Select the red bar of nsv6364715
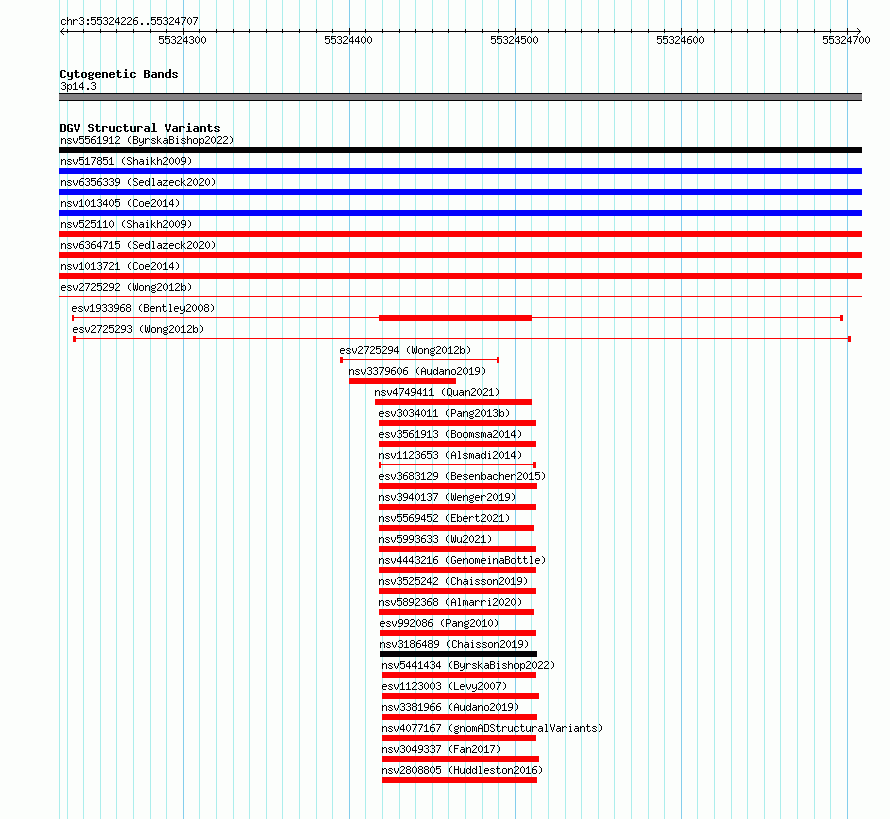 [x=460, y=255]
